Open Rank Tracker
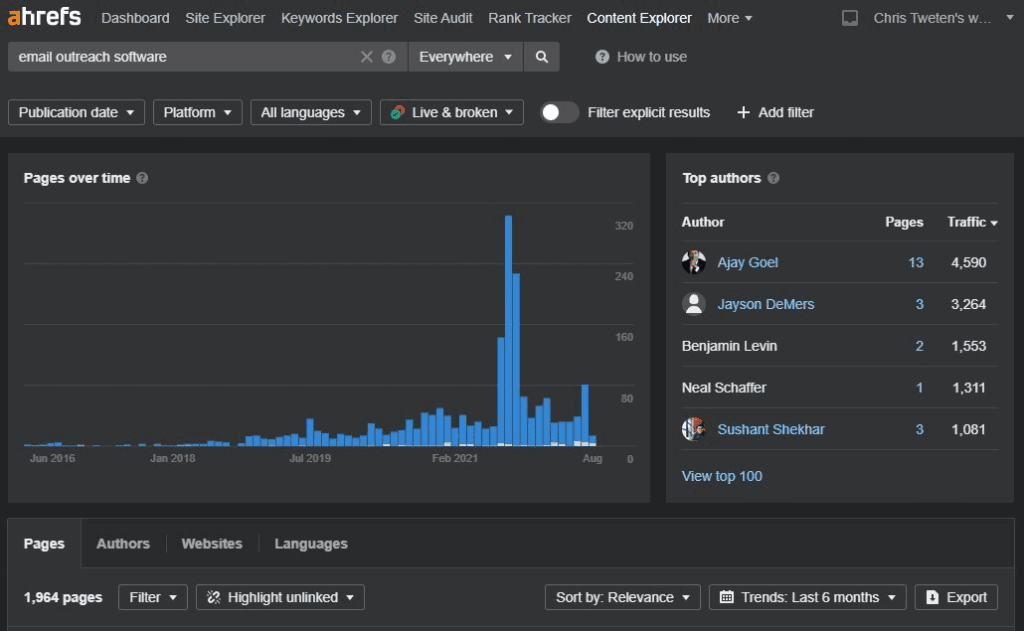The width and height of the screenshot is (1024, 631). (x=530, y=18)
